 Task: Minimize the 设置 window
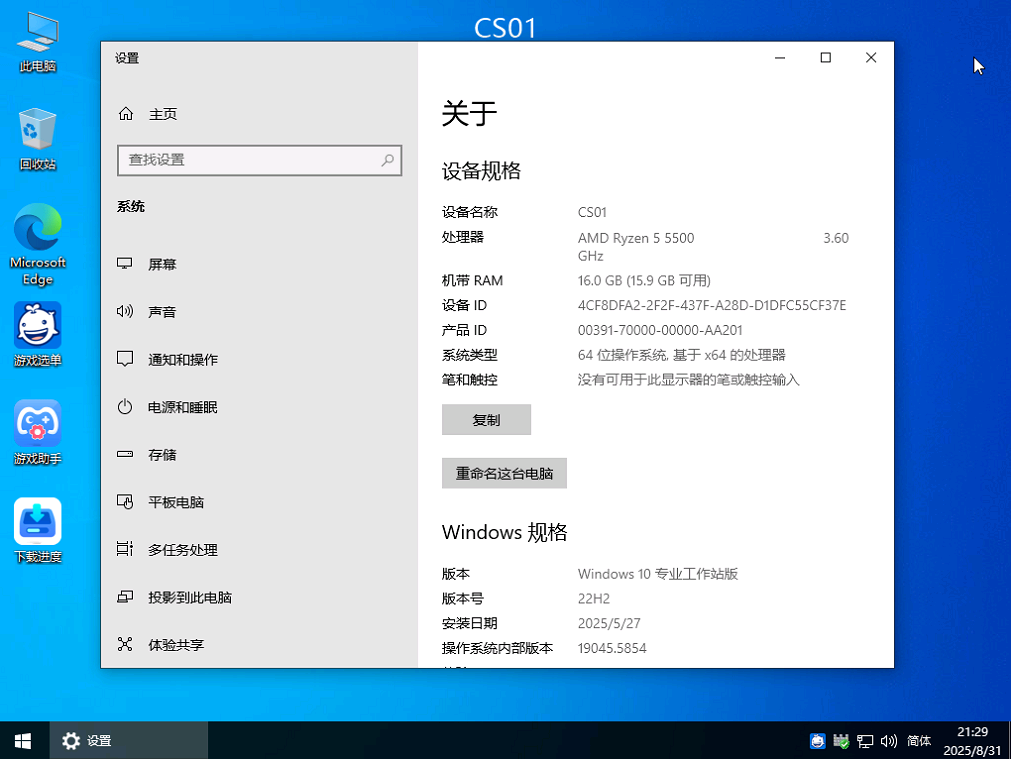click(x=780, y=58)
